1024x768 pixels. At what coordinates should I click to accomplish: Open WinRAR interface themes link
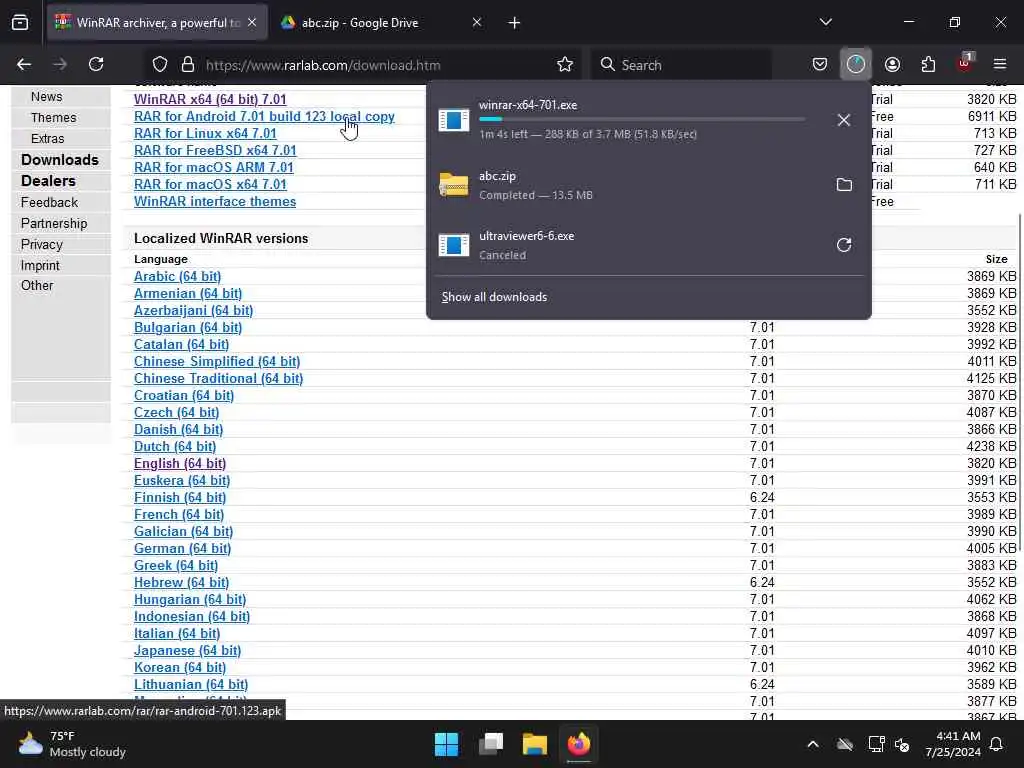coord(215,201)
